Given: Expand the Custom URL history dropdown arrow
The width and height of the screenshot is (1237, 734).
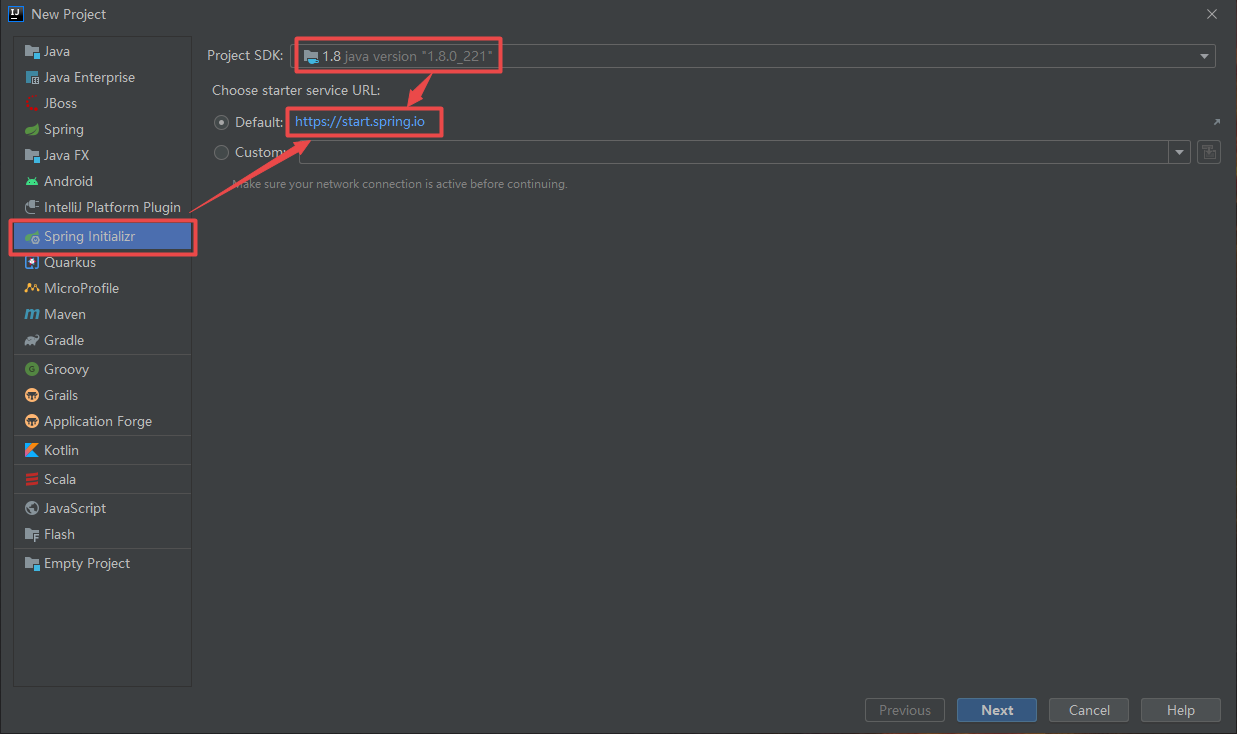Looking at the screenshot, I should pyautogui.click(x=1180, y=152).
